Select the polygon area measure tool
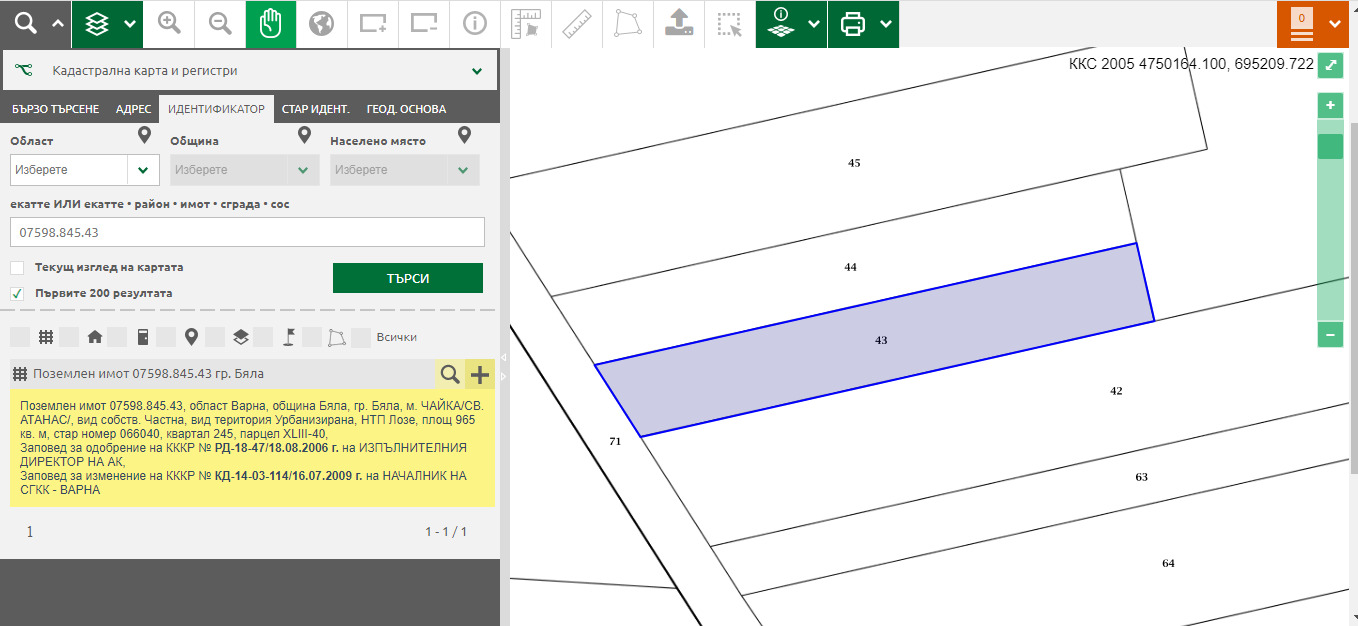1358x626 pixels. pyautogui.click(x=628, y=24)
